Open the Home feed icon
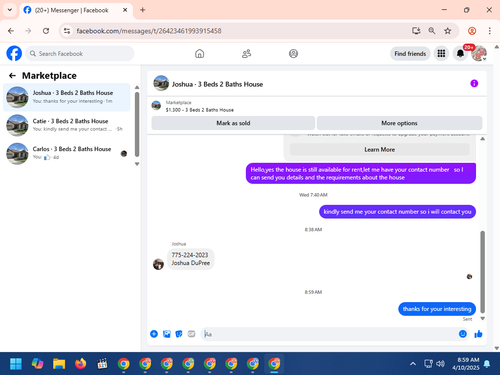 click(x=199, y=53)
